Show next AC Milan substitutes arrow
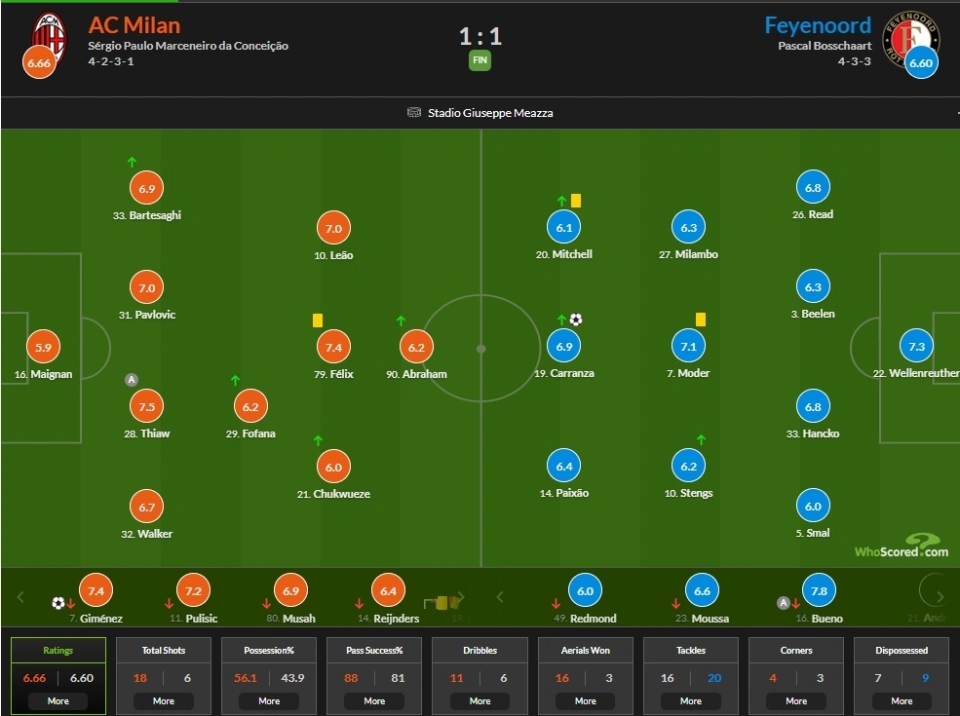The image size is (960, 716). pyautogui.click(x=462, y=597)
